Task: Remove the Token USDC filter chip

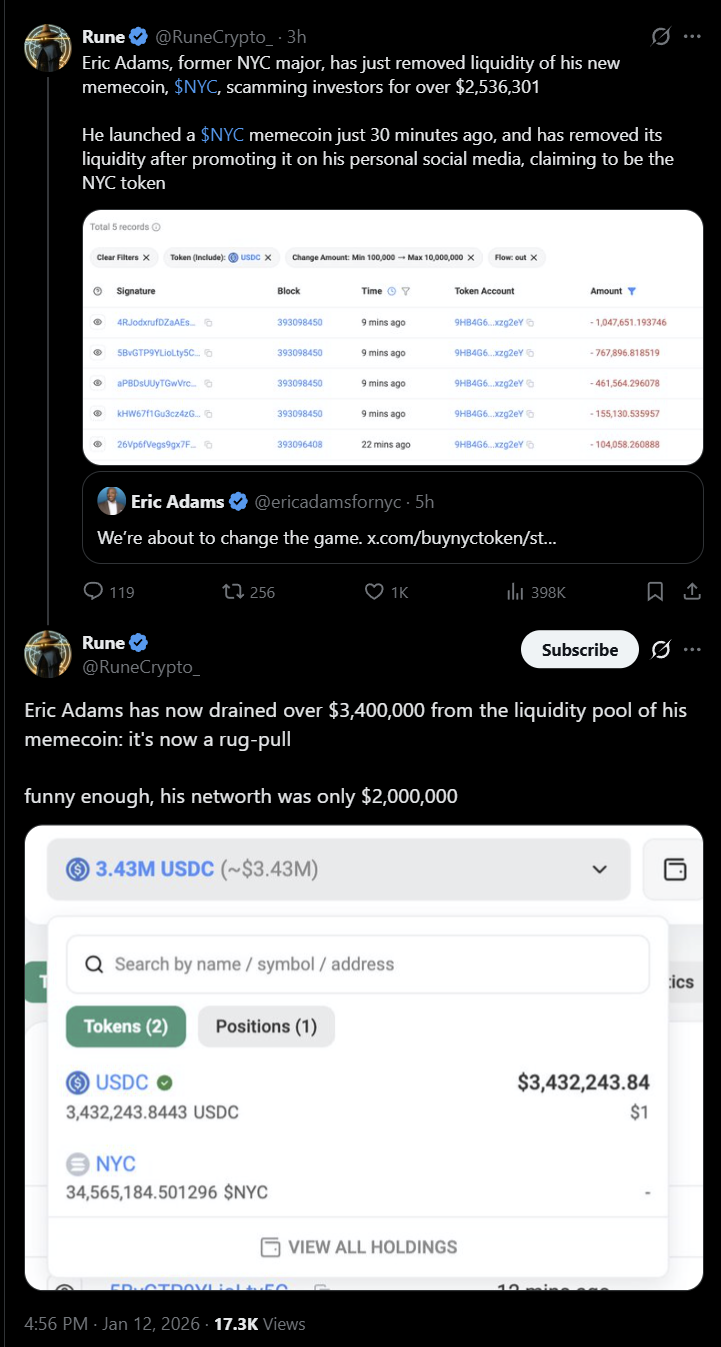Action: tap(268, 258)
